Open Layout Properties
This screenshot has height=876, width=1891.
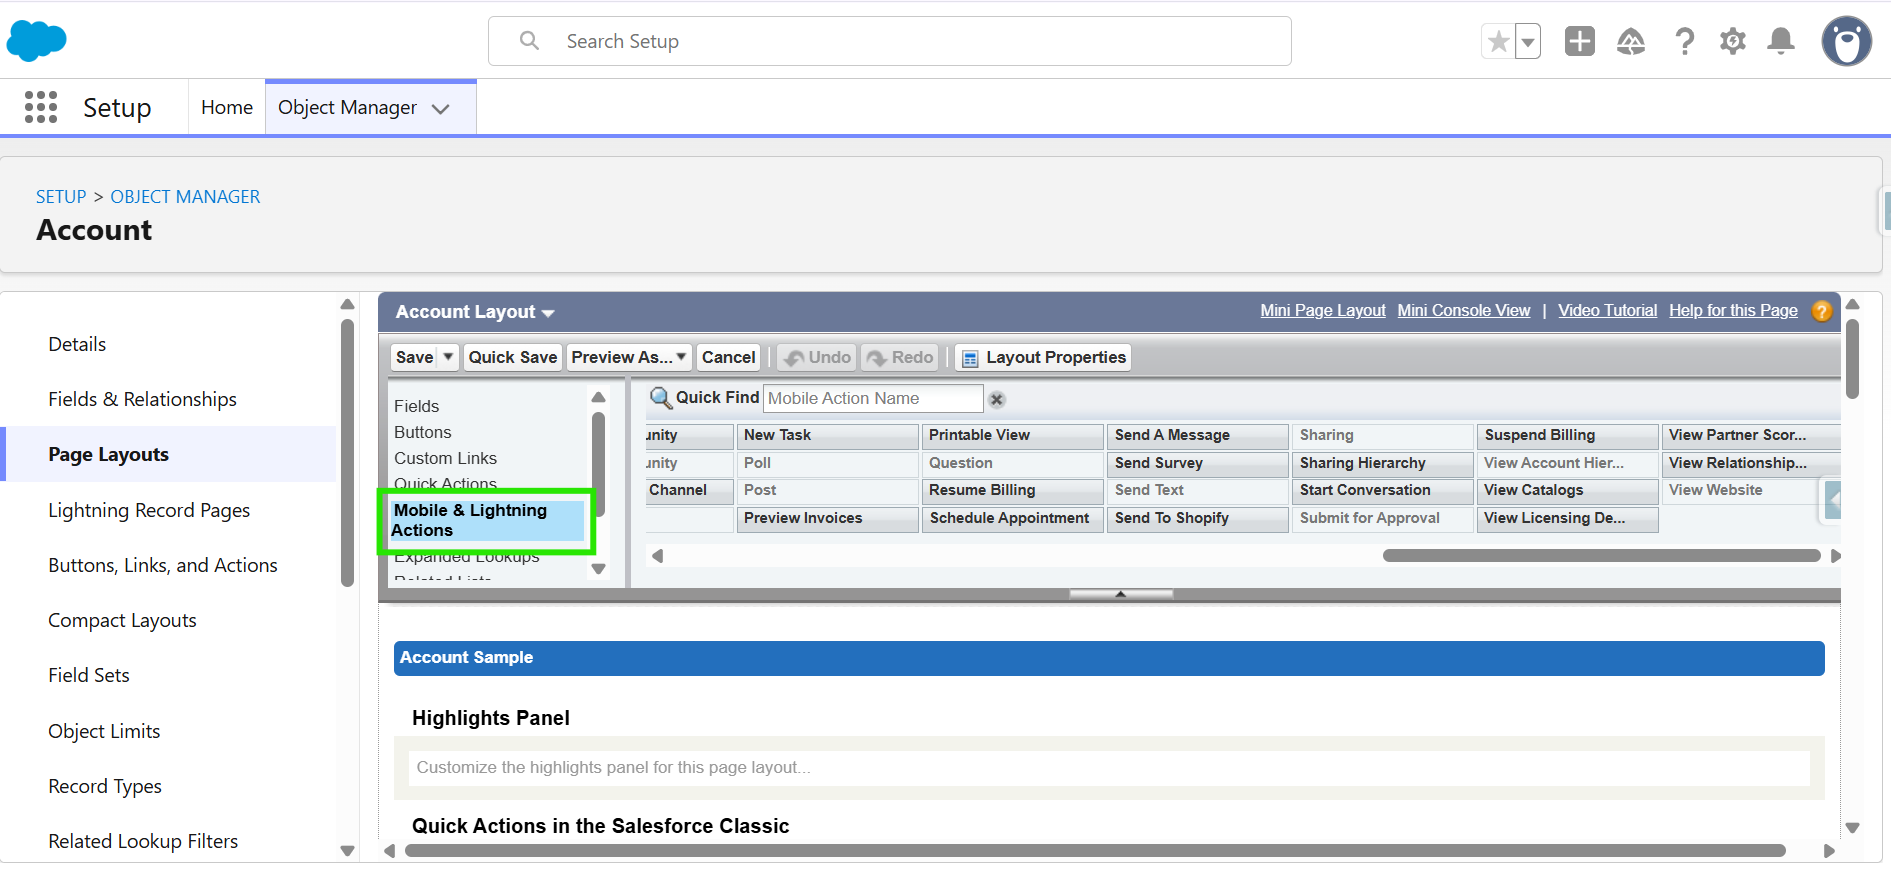pyautogui.click(x=1044, y=357)
